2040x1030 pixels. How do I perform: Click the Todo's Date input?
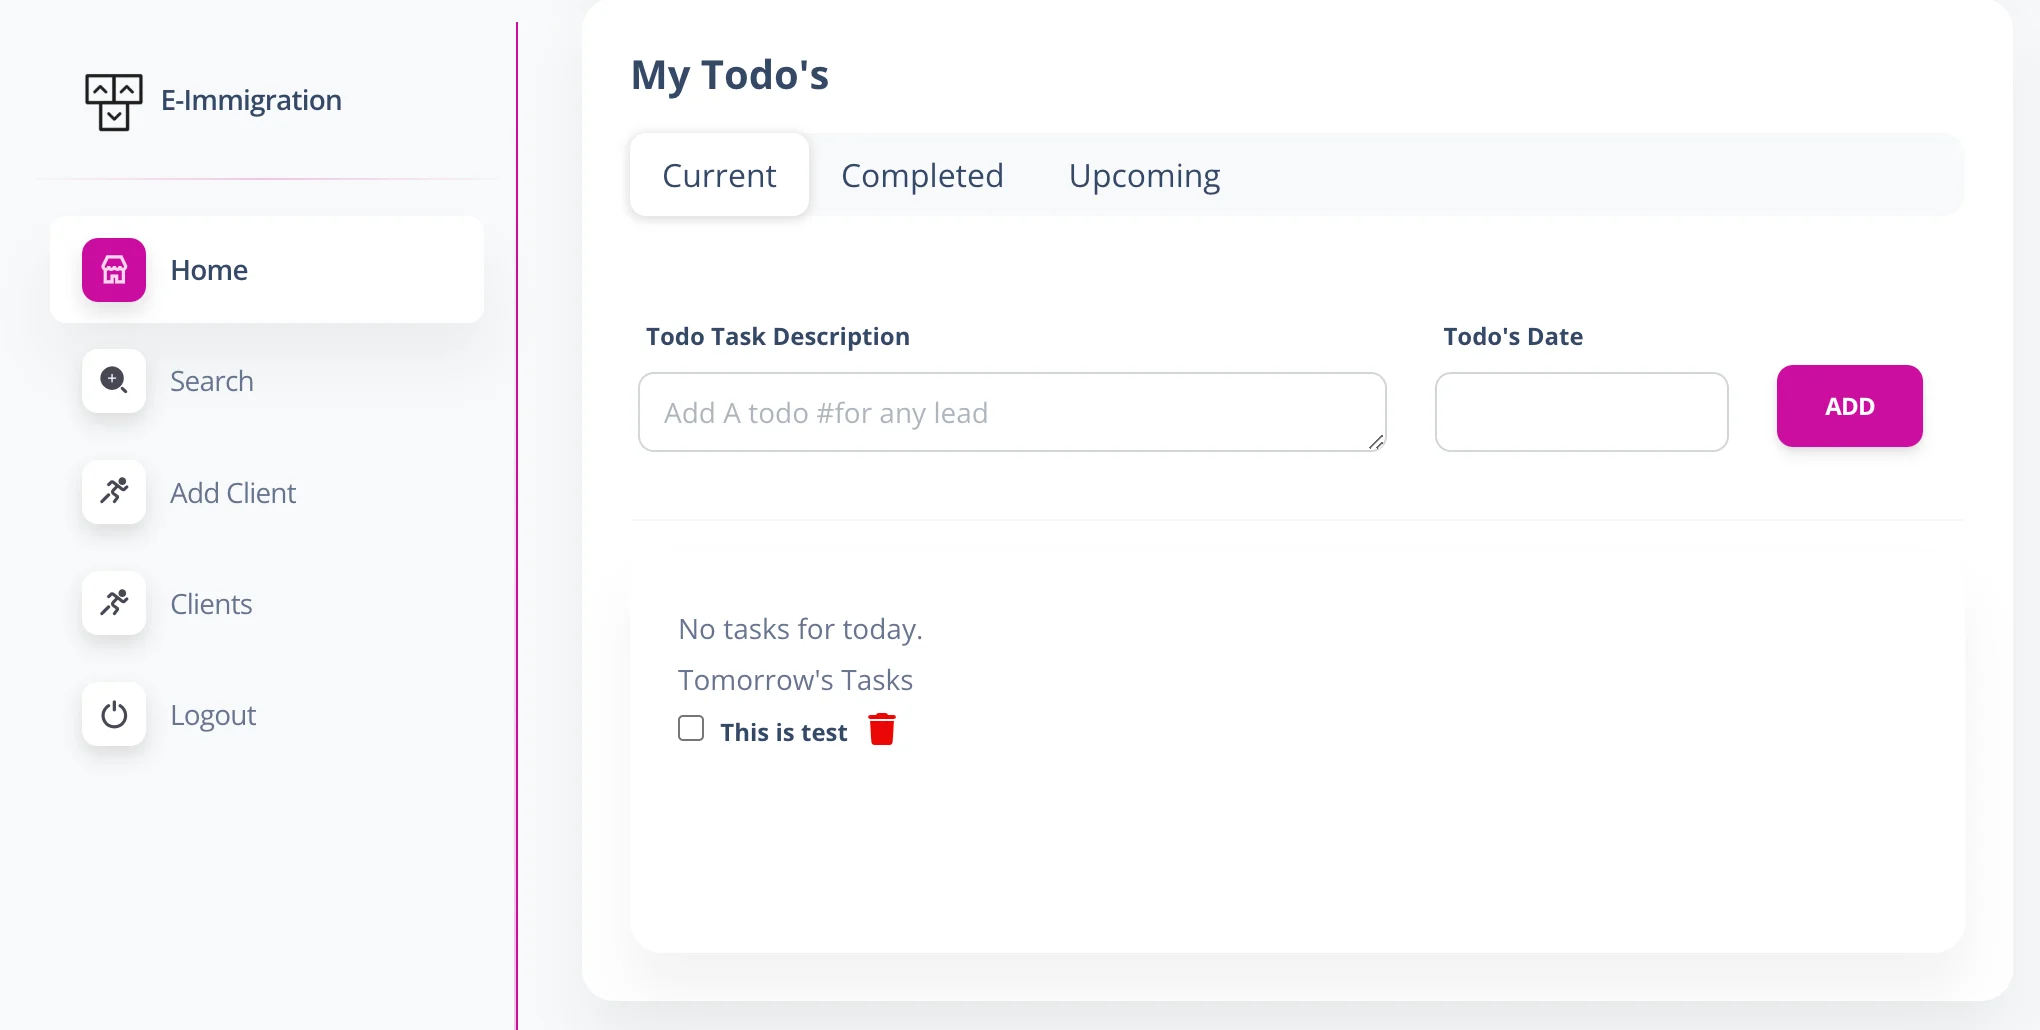pyautogui.click(x=1581, y=412)
